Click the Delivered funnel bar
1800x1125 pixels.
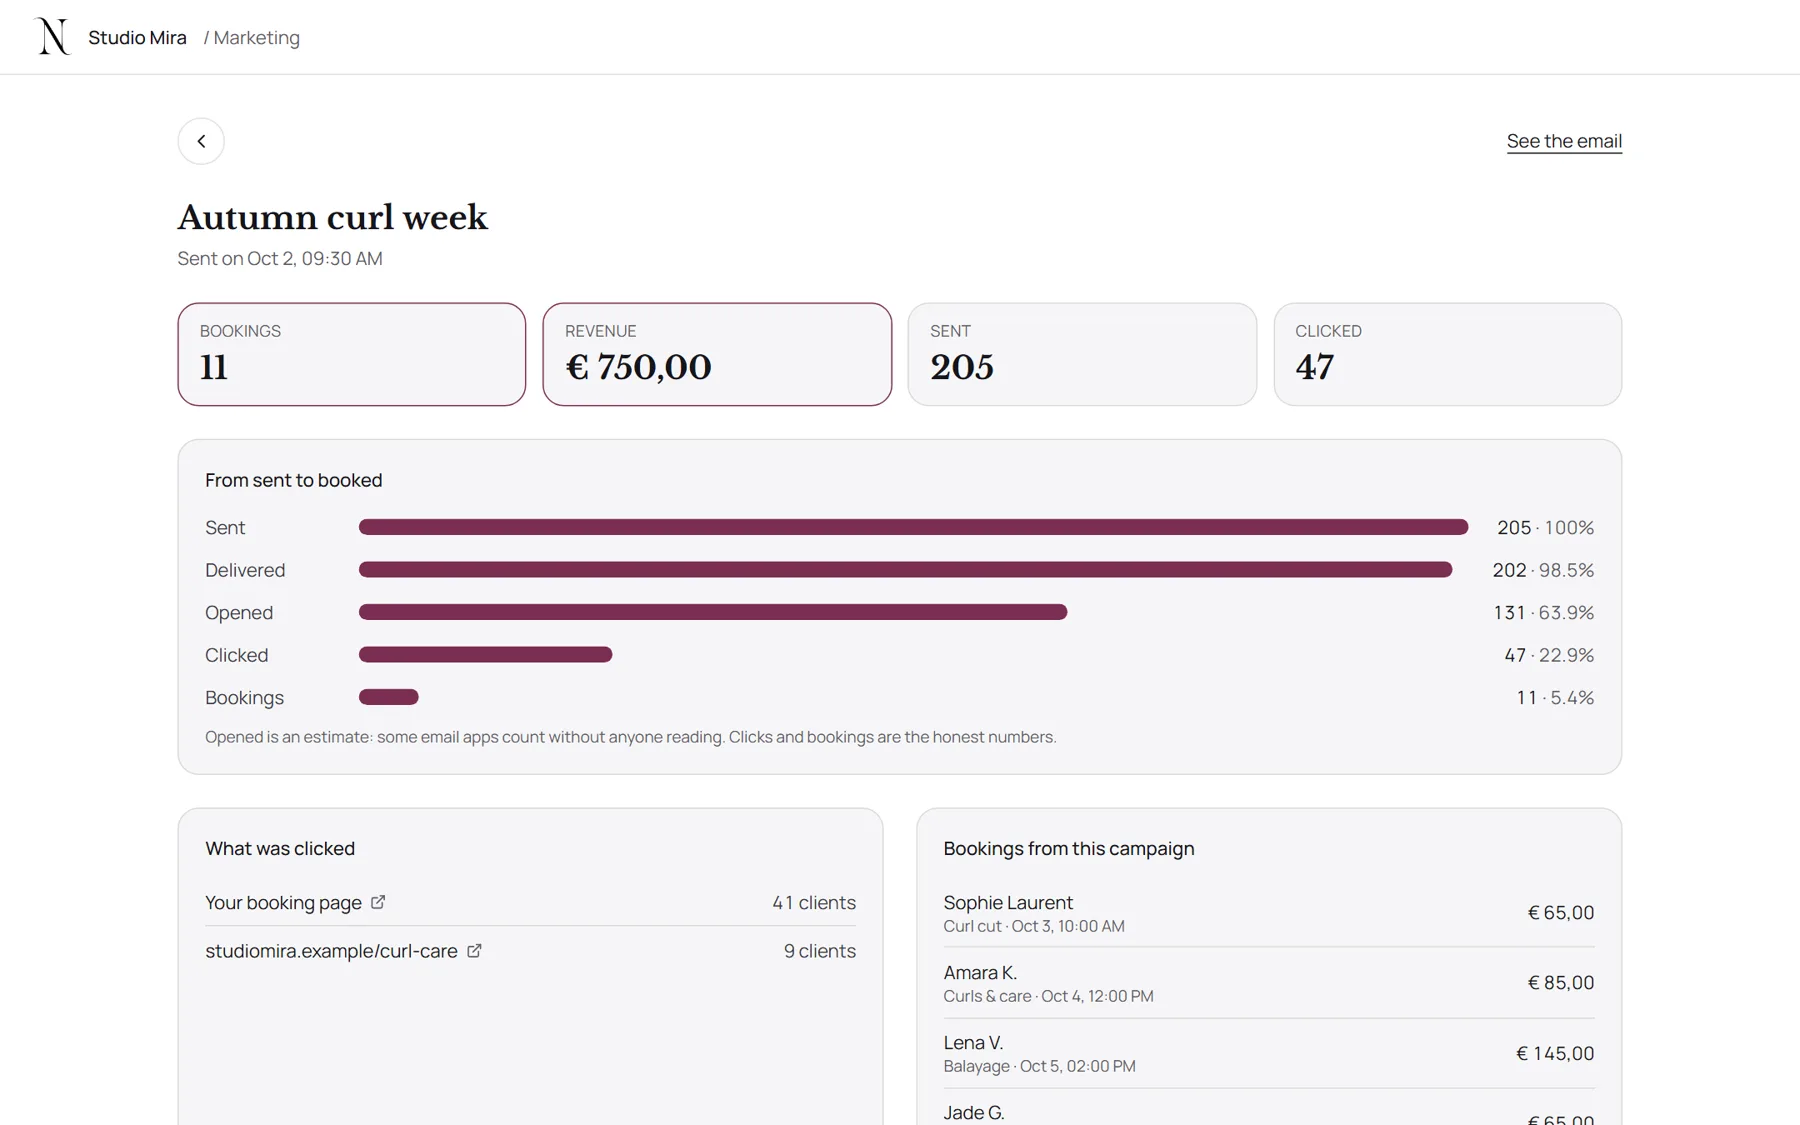pos(905,570)
